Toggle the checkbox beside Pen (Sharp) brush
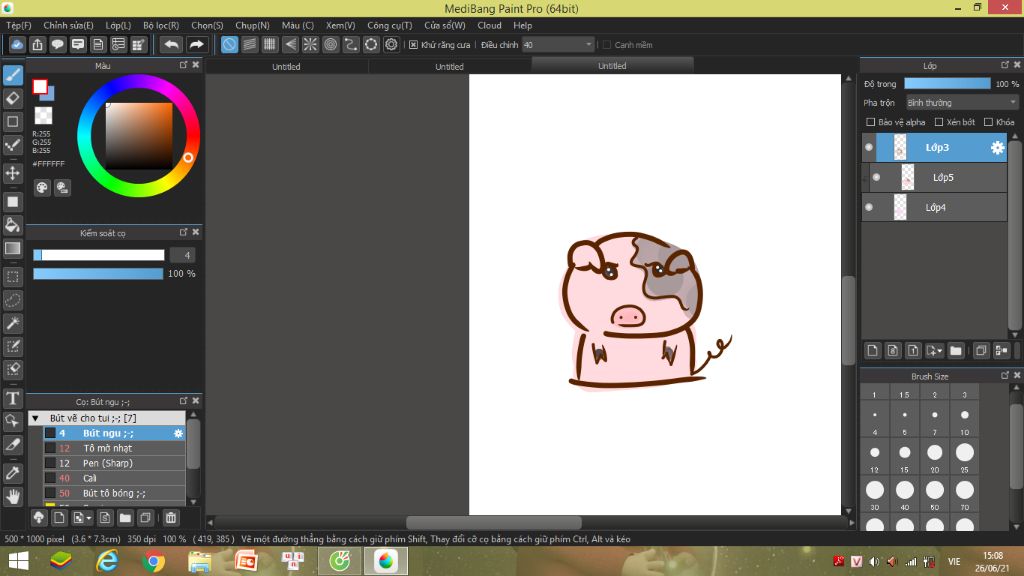The height and width of the screenshot is (576, 1024). point(50,464)
